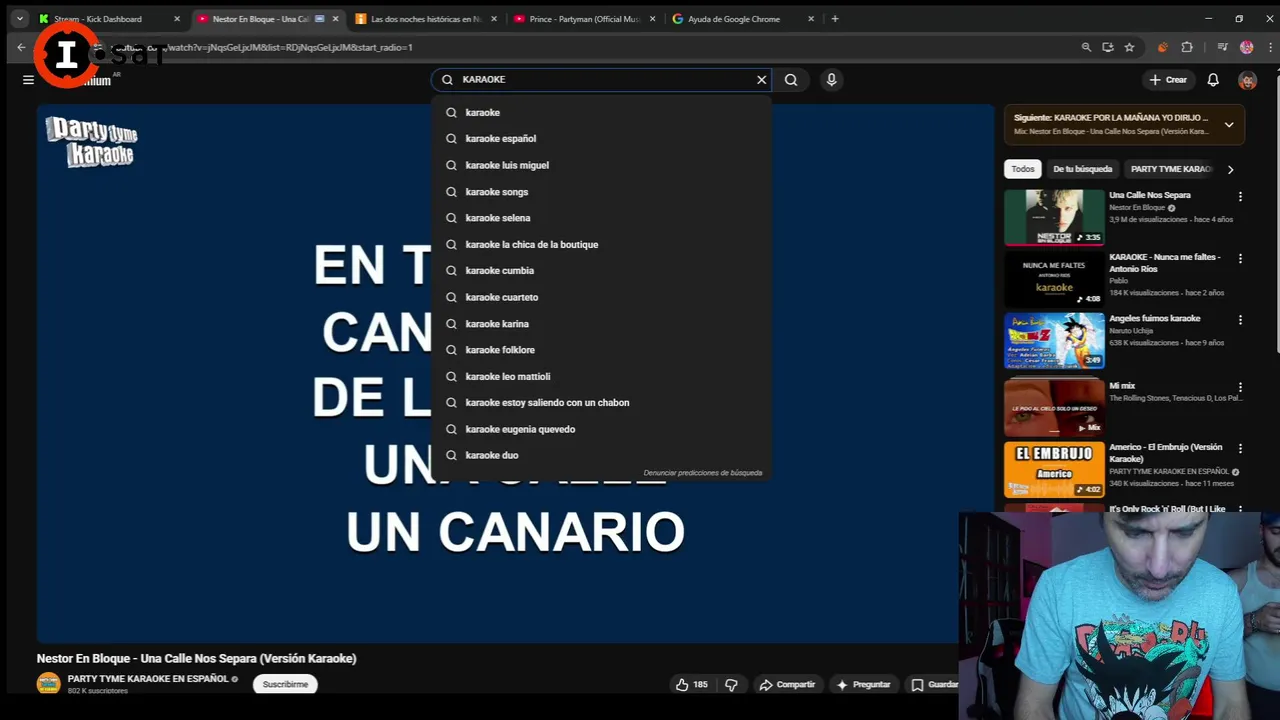Select the Todos filter chip
The image size is (1280, 720).
[x=1023, y=169]
